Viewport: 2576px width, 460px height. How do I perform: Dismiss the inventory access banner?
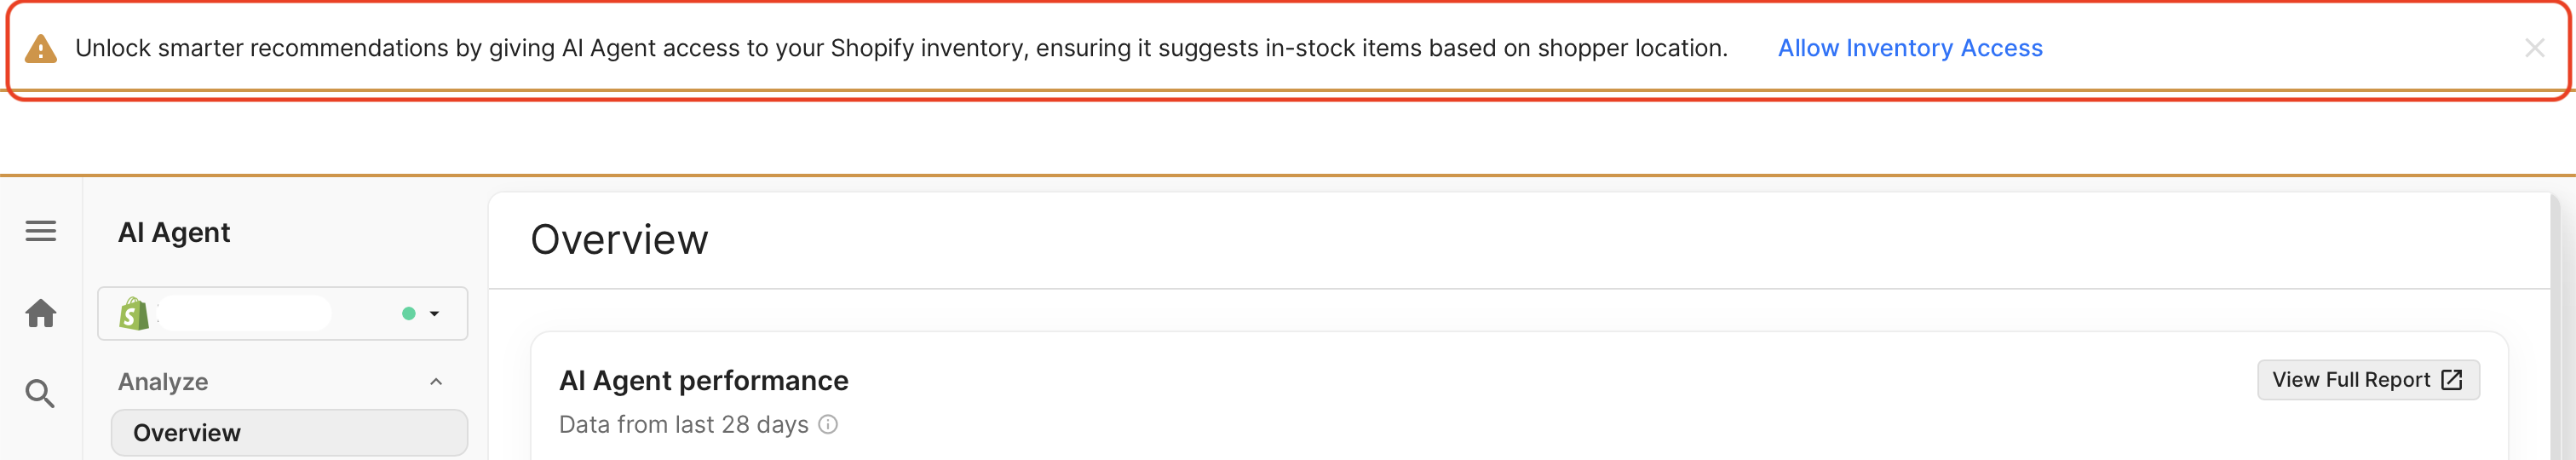click(2534, 48)
